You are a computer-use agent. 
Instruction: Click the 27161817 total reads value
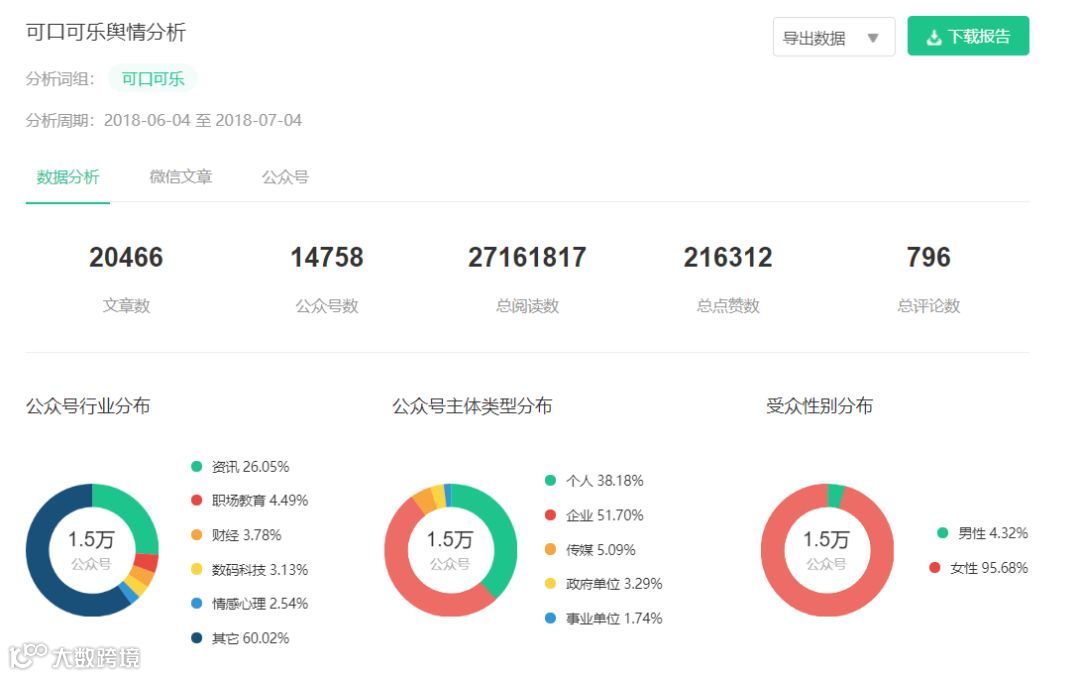click(x=527, y=257)
